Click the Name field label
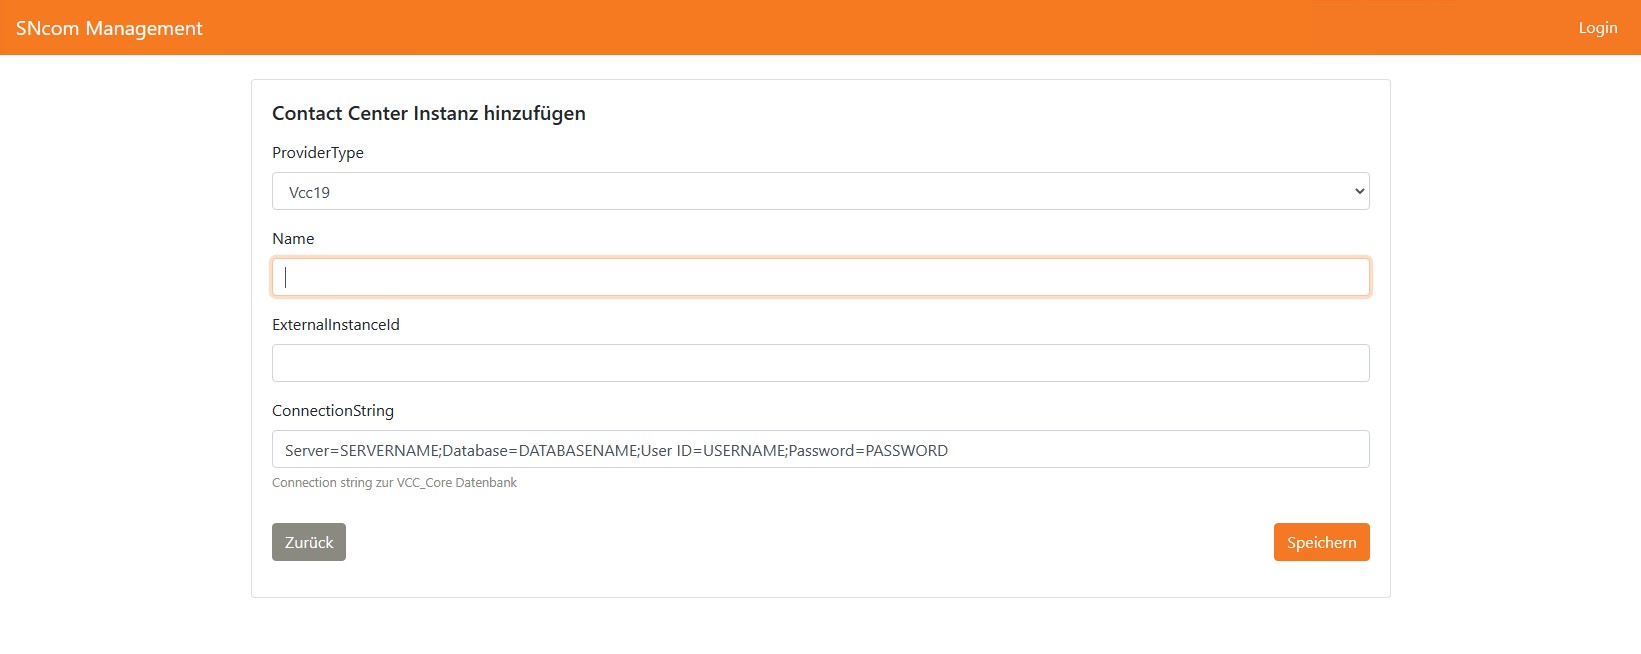The height and width of the screenshot is (654, 1641). point(293,239)
